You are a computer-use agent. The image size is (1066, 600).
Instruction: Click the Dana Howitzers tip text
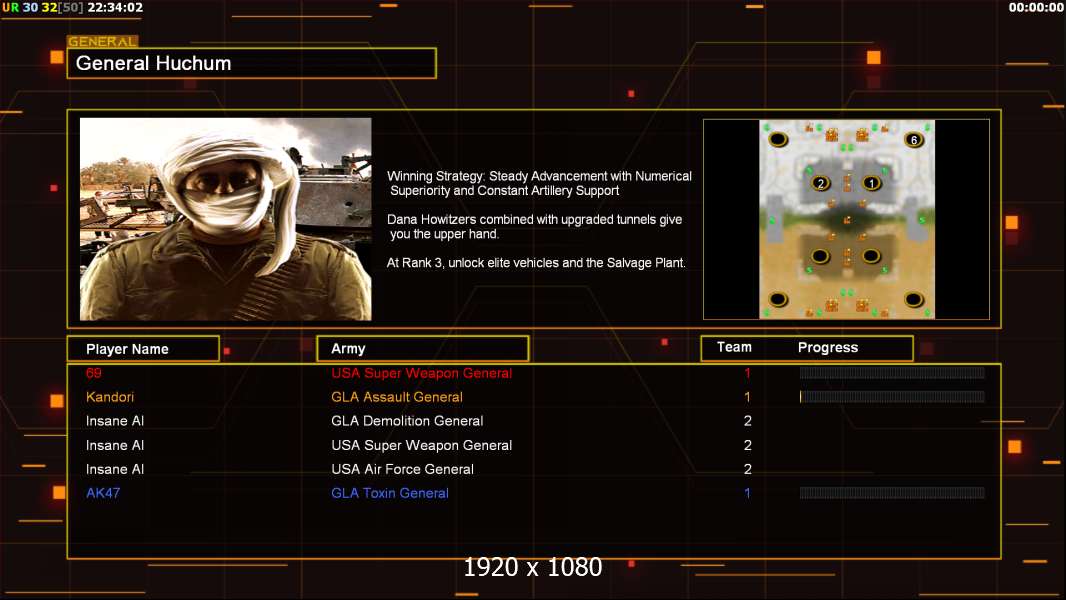coord(534,226)
